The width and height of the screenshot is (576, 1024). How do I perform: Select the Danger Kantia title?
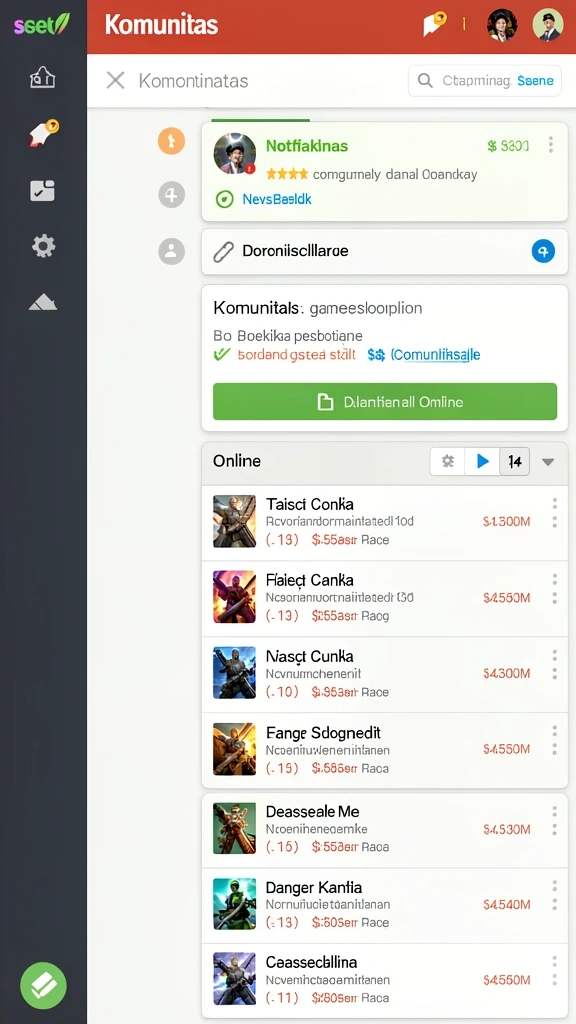pyautogui.click(x=313, y=888)
